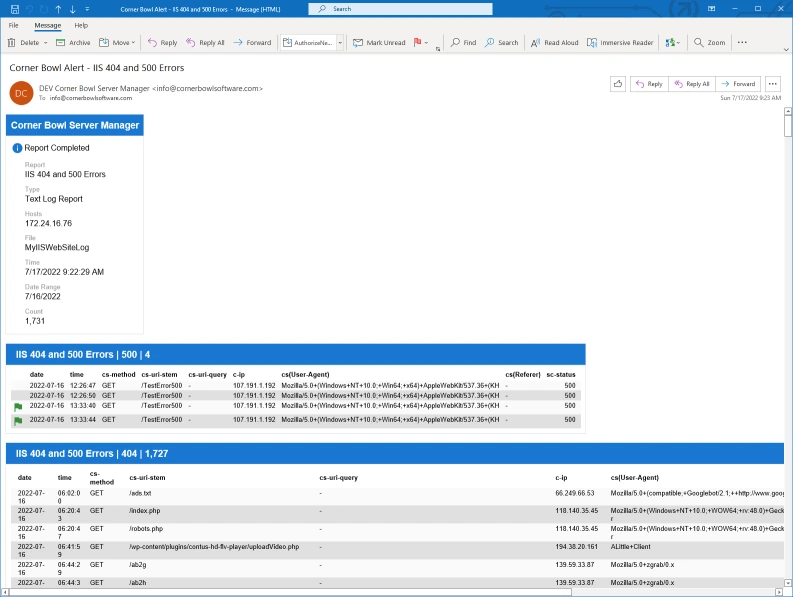Click the Corner Bowl Server Manager banner

(x=75, y=125)
